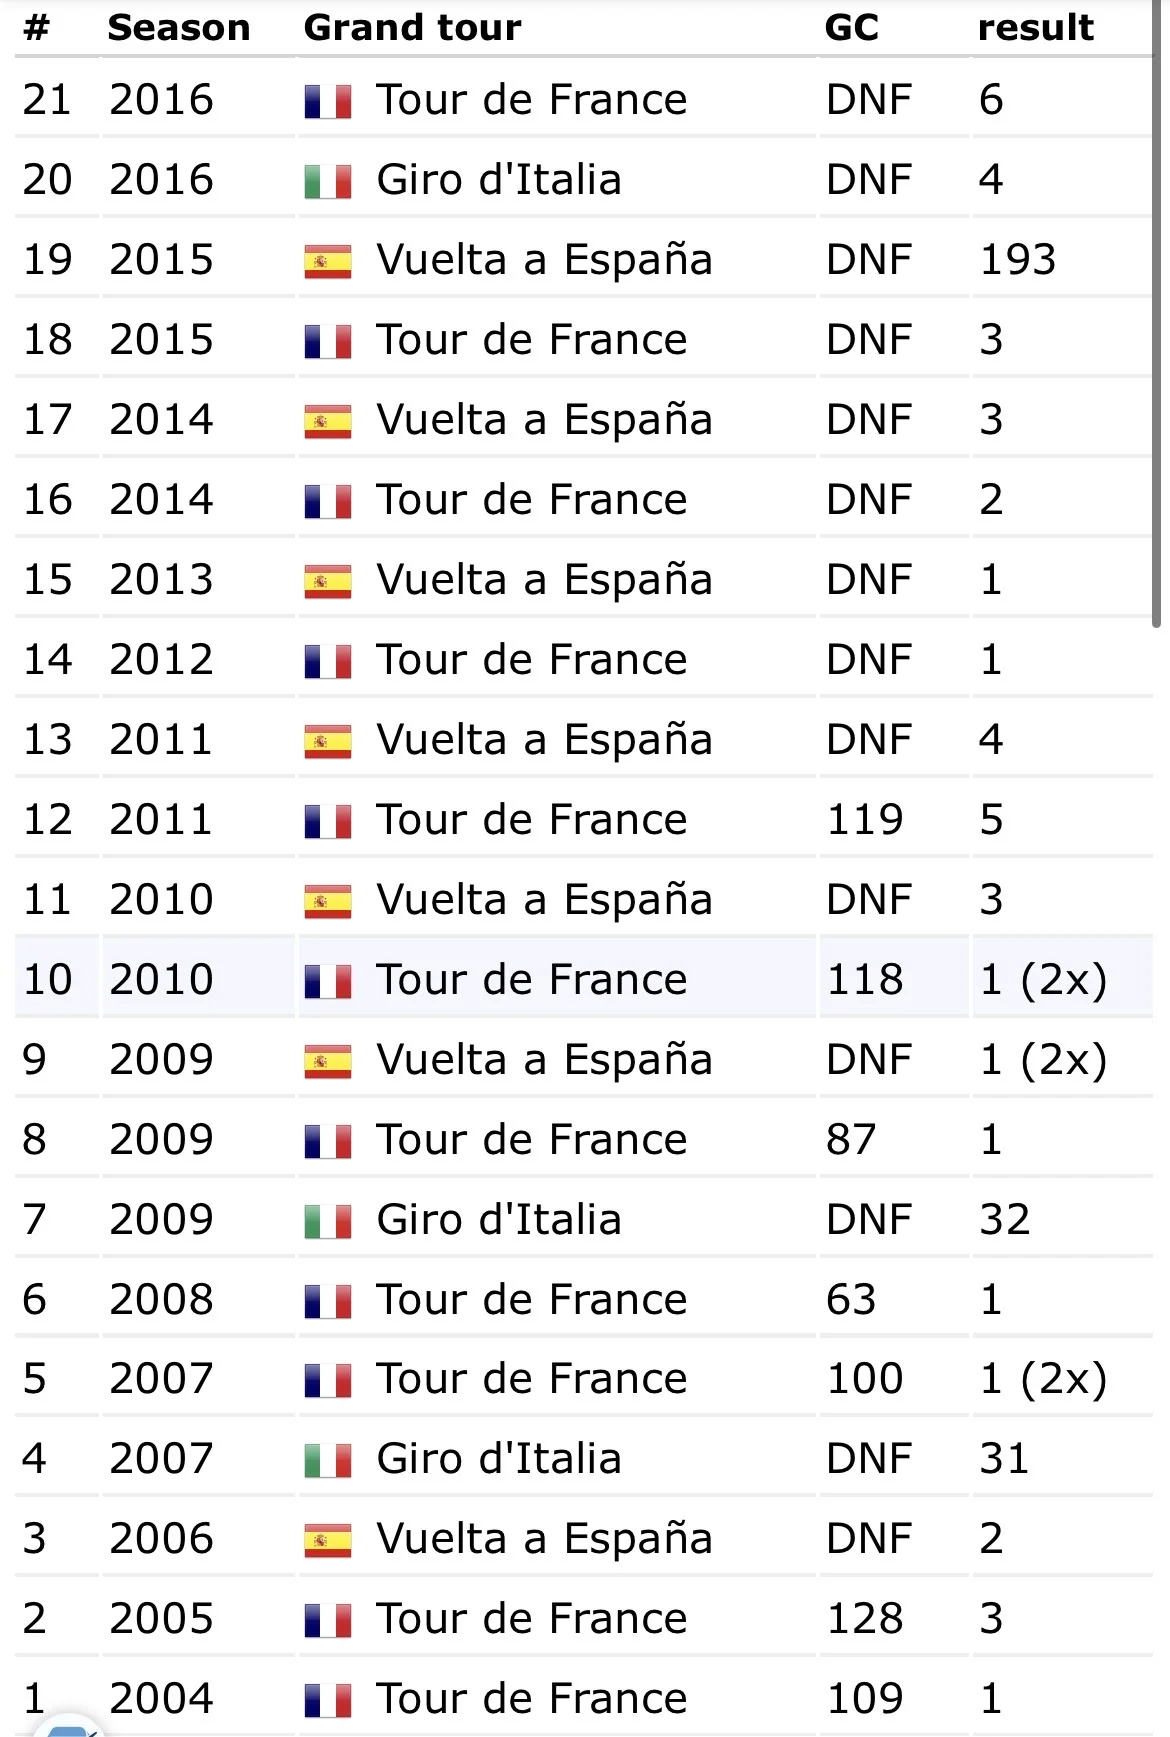The height and width of the screenshot is (1737, 1170).
Task: Click the result column header
Action: 1036,27
